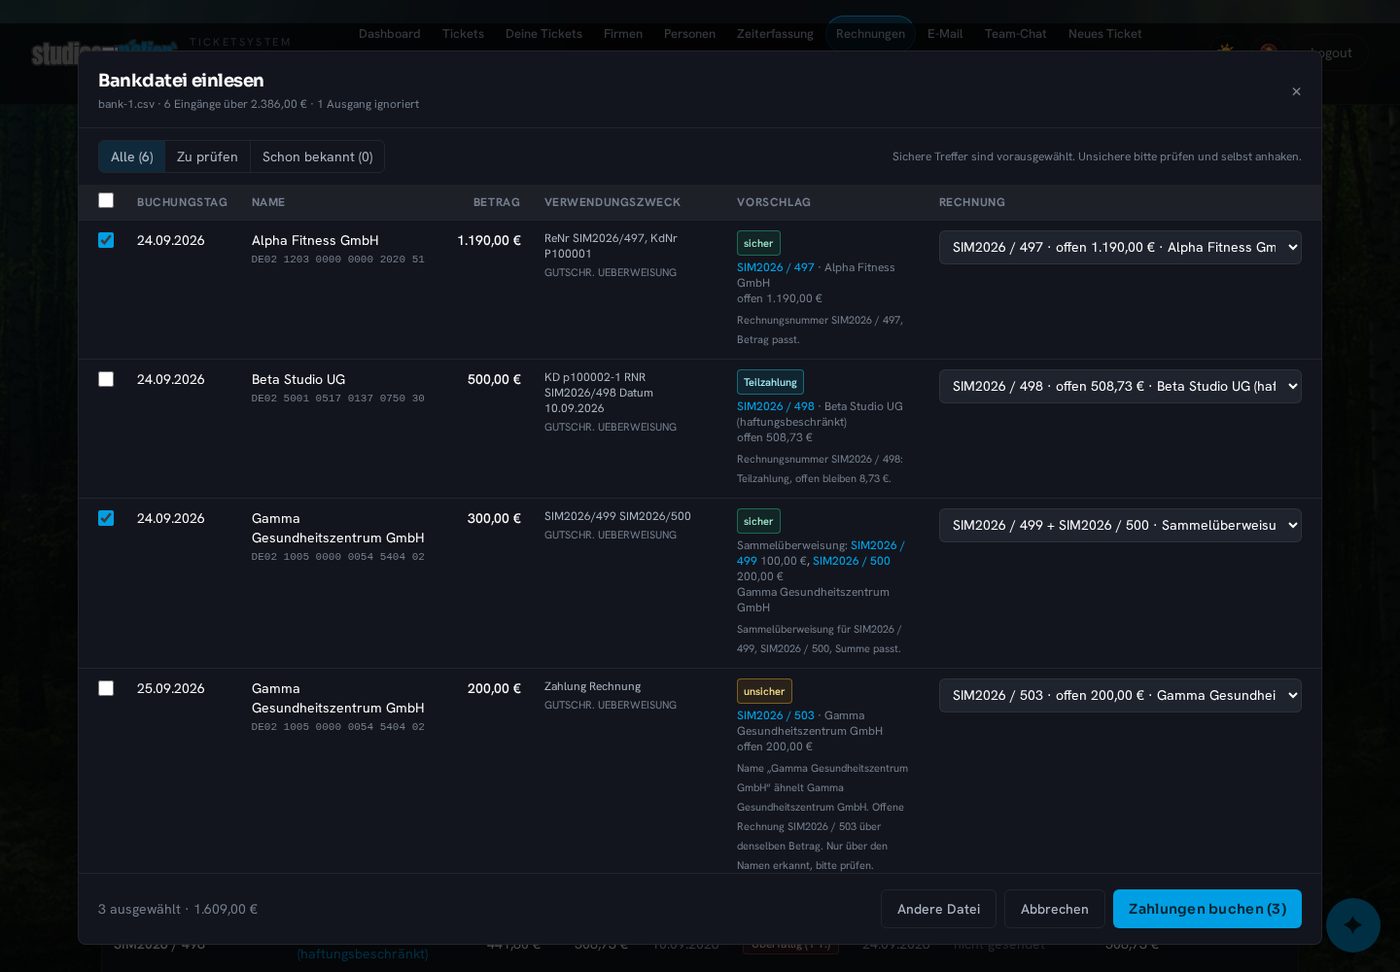
Task: Click the name Beta Studio UG
Action: (x=298, y=379)
